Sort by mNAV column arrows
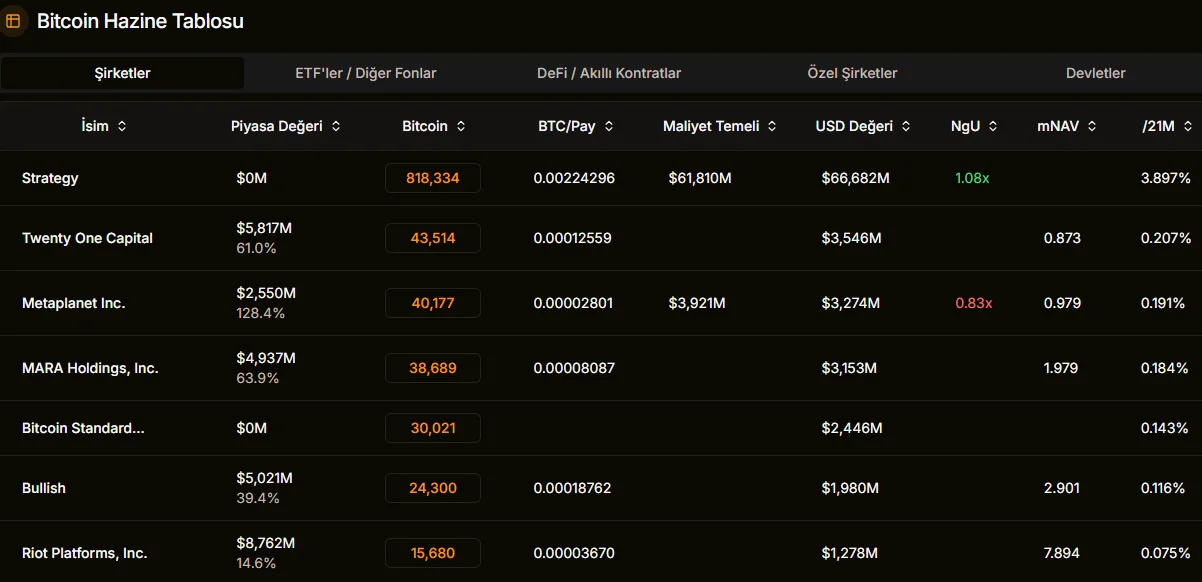The image size is (1202, 582). (x=1092, y=127)
